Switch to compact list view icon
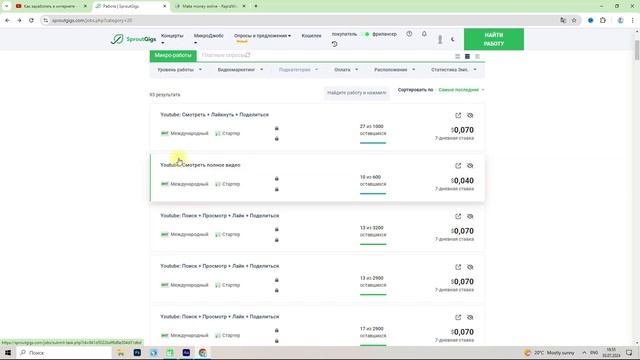The height and width of the screenshot is (360, 640). point(458,56)
